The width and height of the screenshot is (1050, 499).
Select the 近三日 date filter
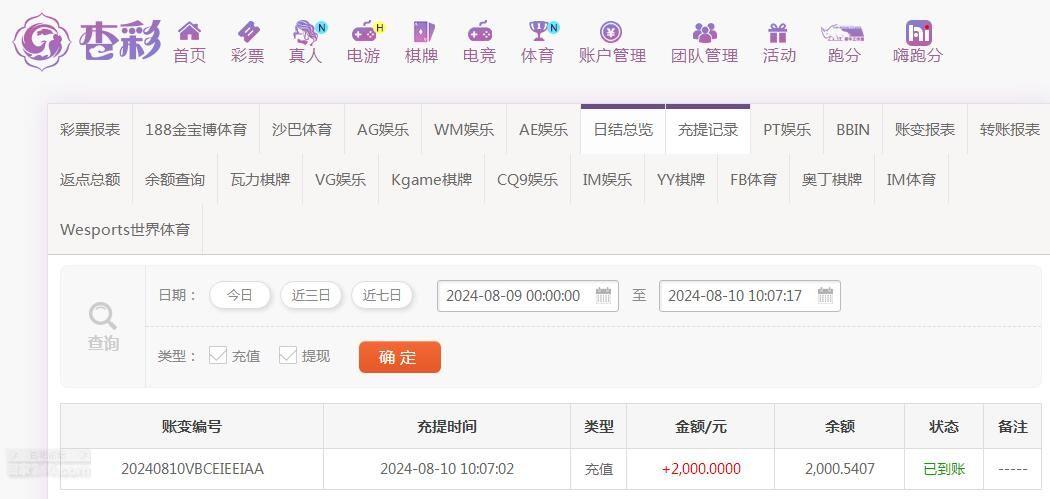[x=311, y=295]
